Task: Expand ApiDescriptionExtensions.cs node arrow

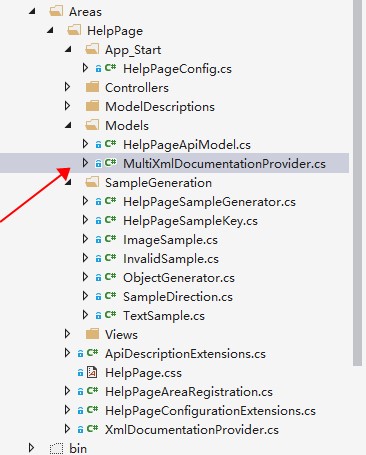Action: pos(67,353)
